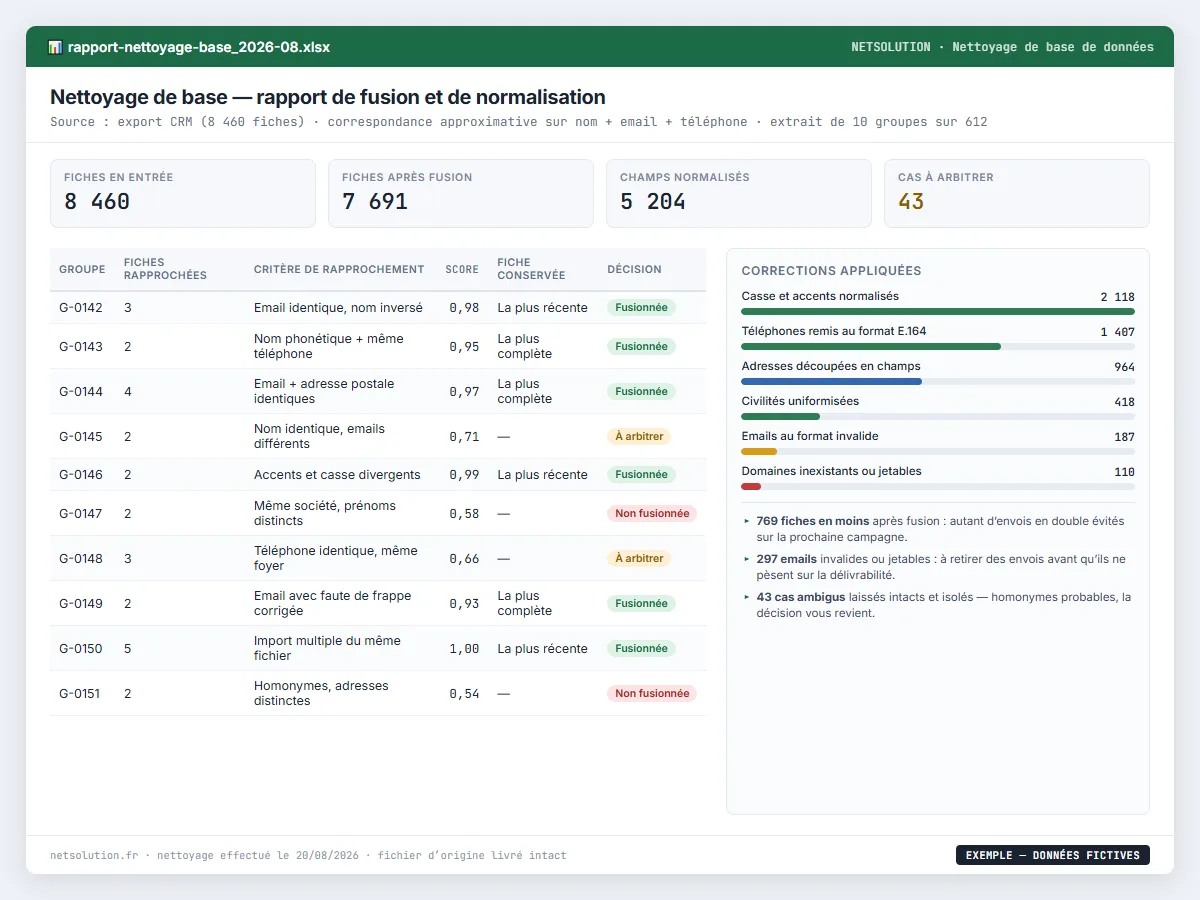Click criterion 'Nom phonétique + même téléphone'
Viewport: 1200px width, 900px height.
(x=329, y=346)
